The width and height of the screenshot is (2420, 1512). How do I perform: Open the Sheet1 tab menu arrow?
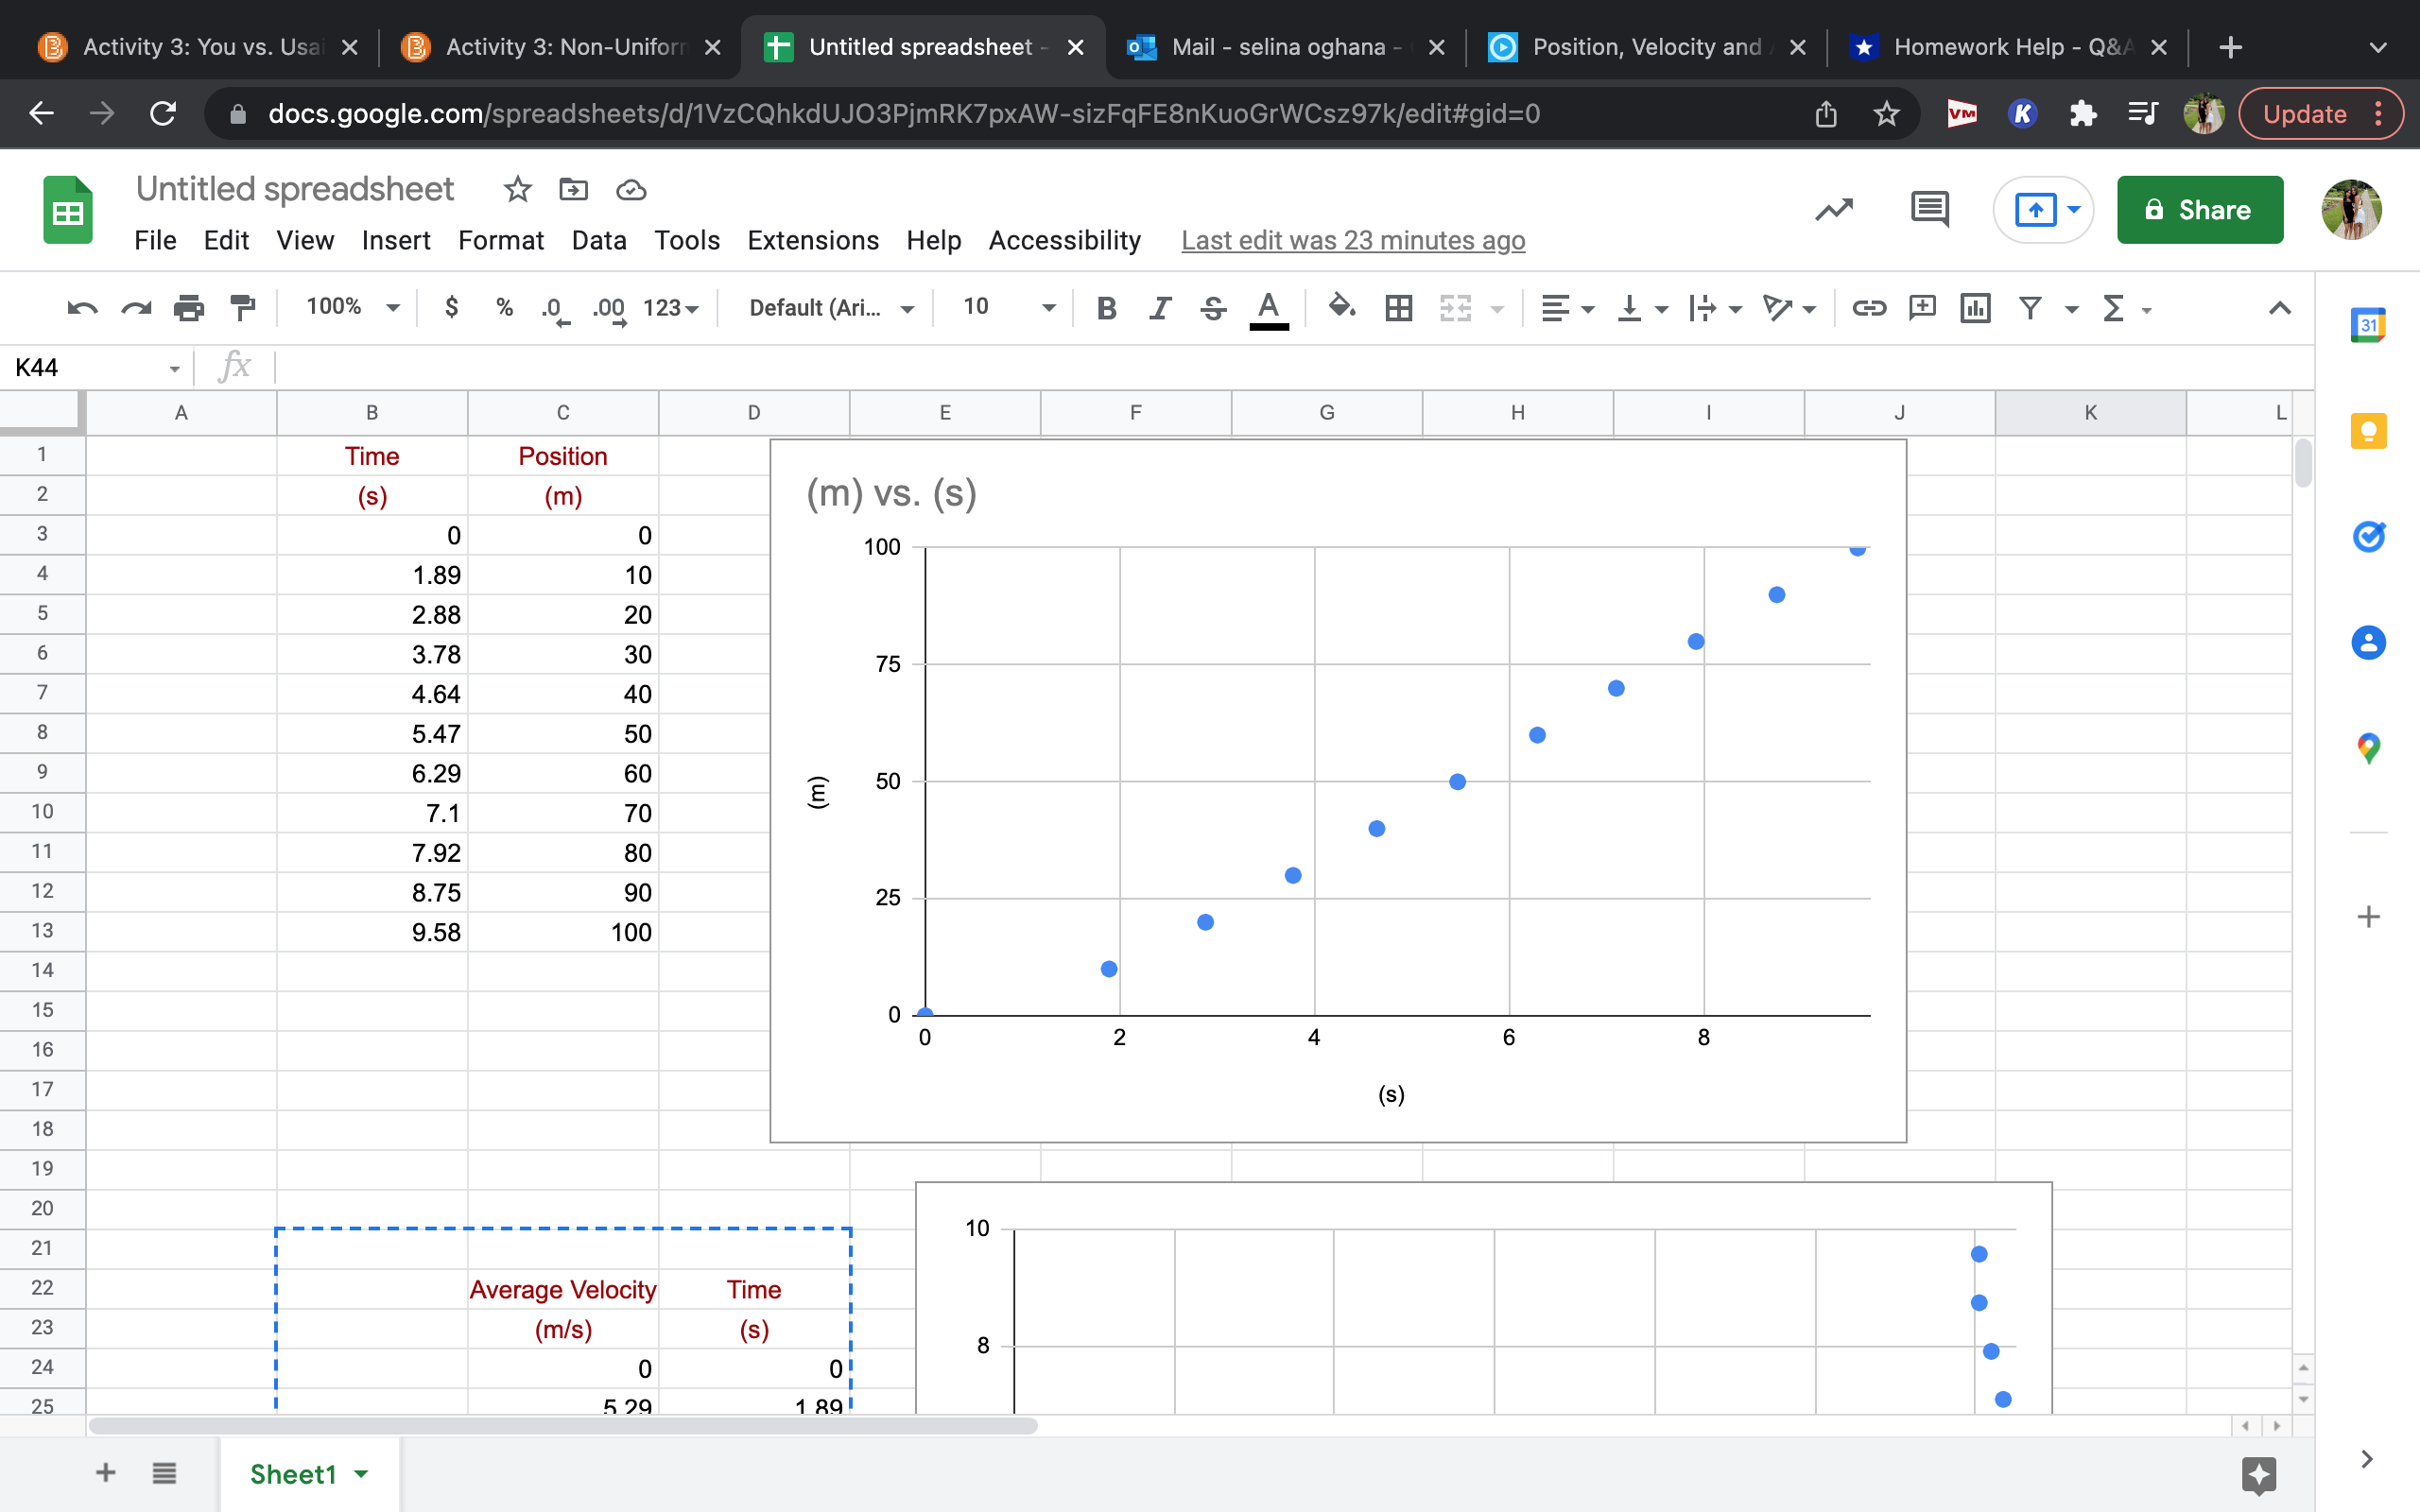360,1473
